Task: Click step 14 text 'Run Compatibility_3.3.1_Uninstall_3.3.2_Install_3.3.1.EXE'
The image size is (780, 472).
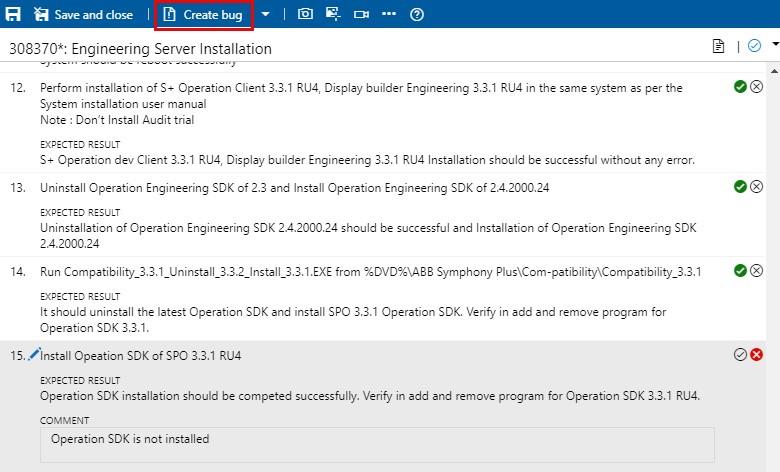Action: (186, 272)
